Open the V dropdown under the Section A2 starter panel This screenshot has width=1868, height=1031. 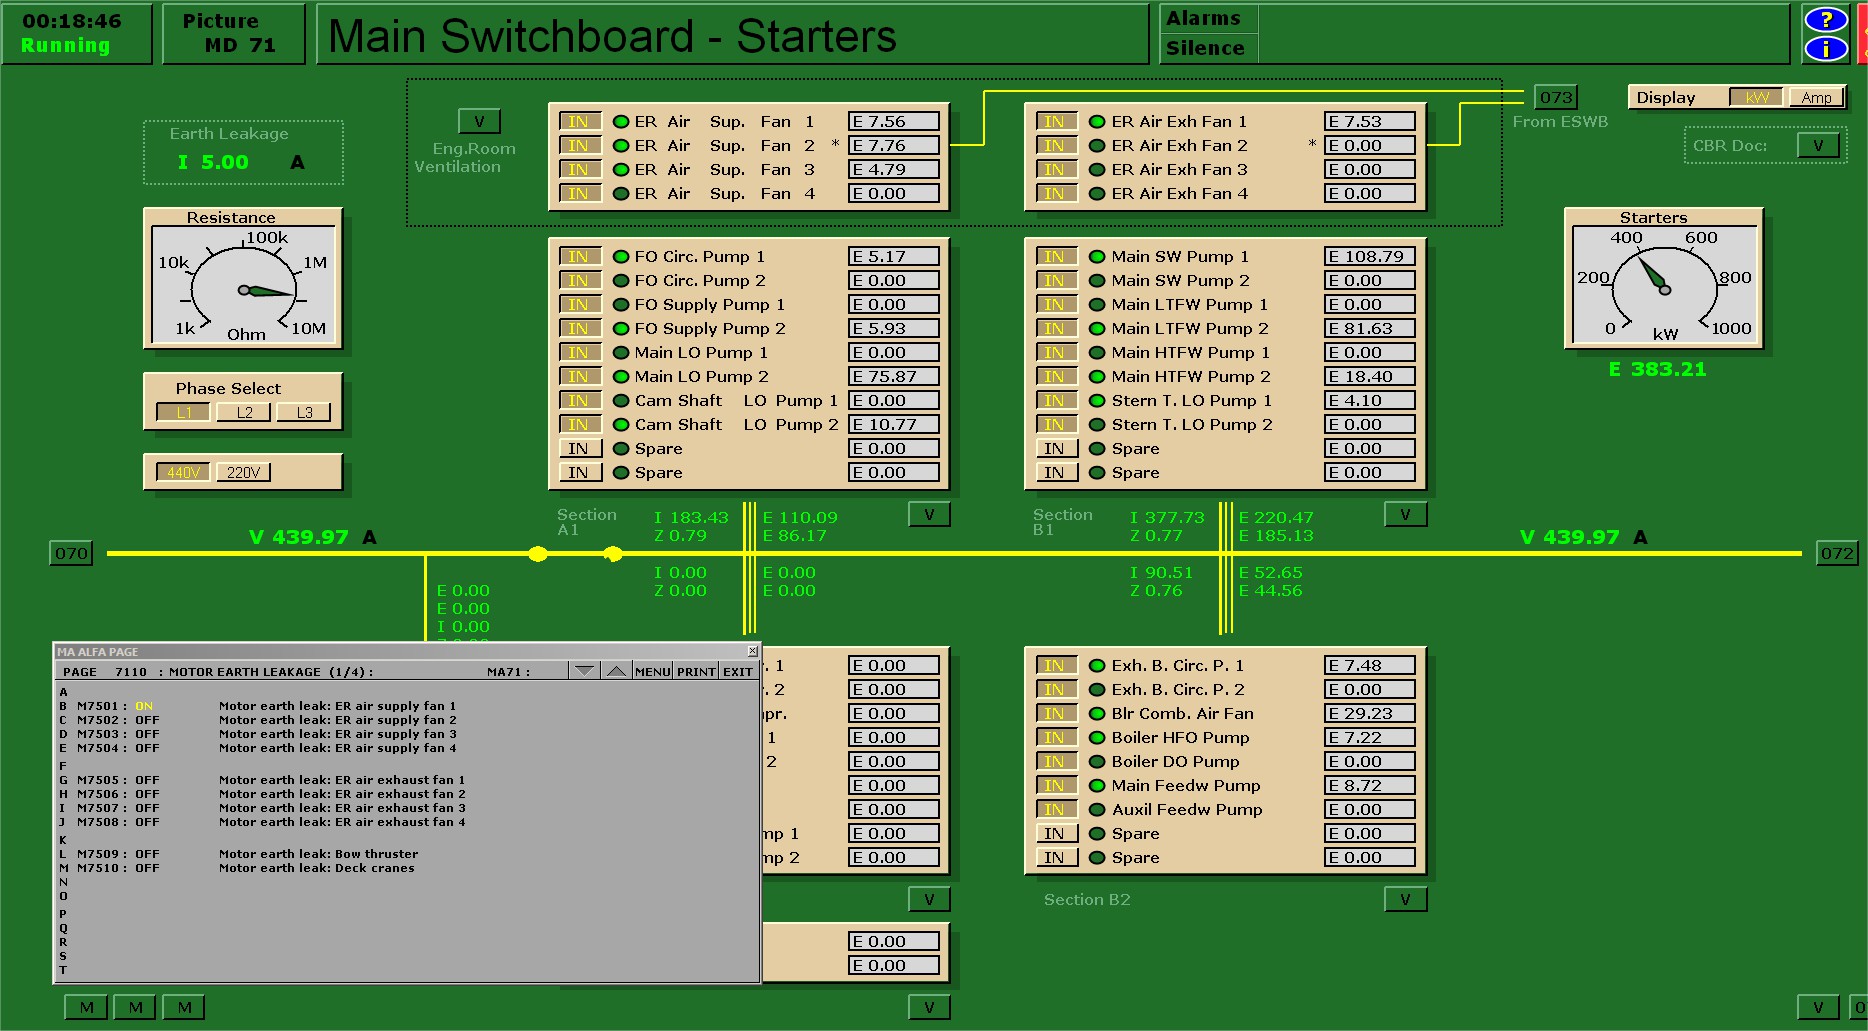point(929,899)
